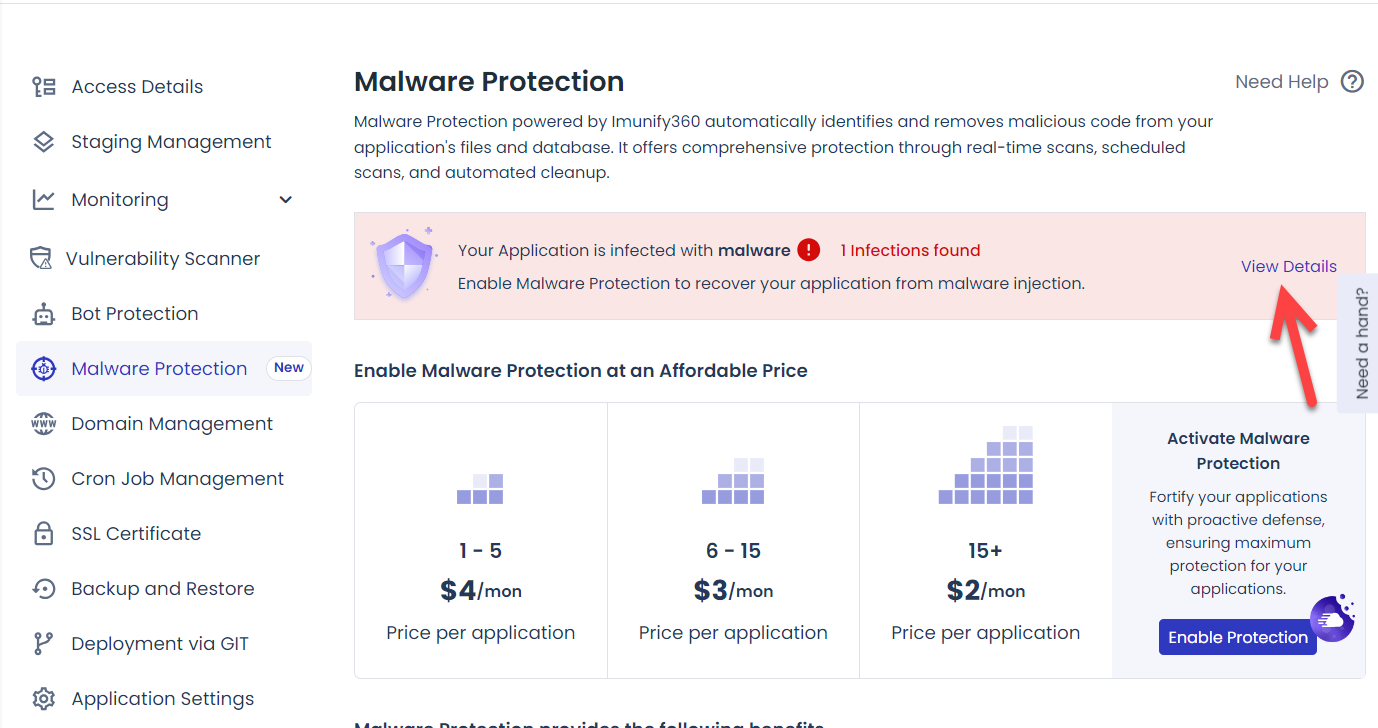Viewport: 1378px width, 728px height.
Task: Click the Staging Management layers icon
Action: (x=43, y=142)
